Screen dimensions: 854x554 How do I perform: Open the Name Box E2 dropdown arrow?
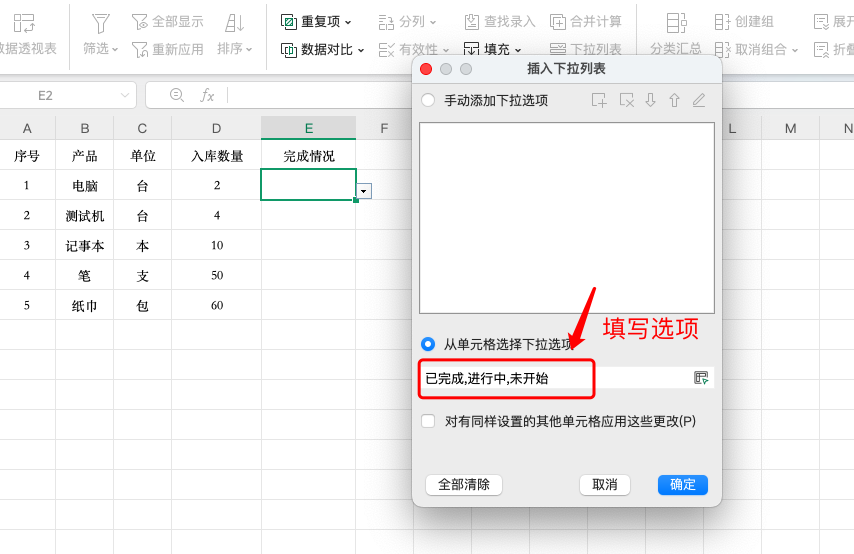point(125,96)
